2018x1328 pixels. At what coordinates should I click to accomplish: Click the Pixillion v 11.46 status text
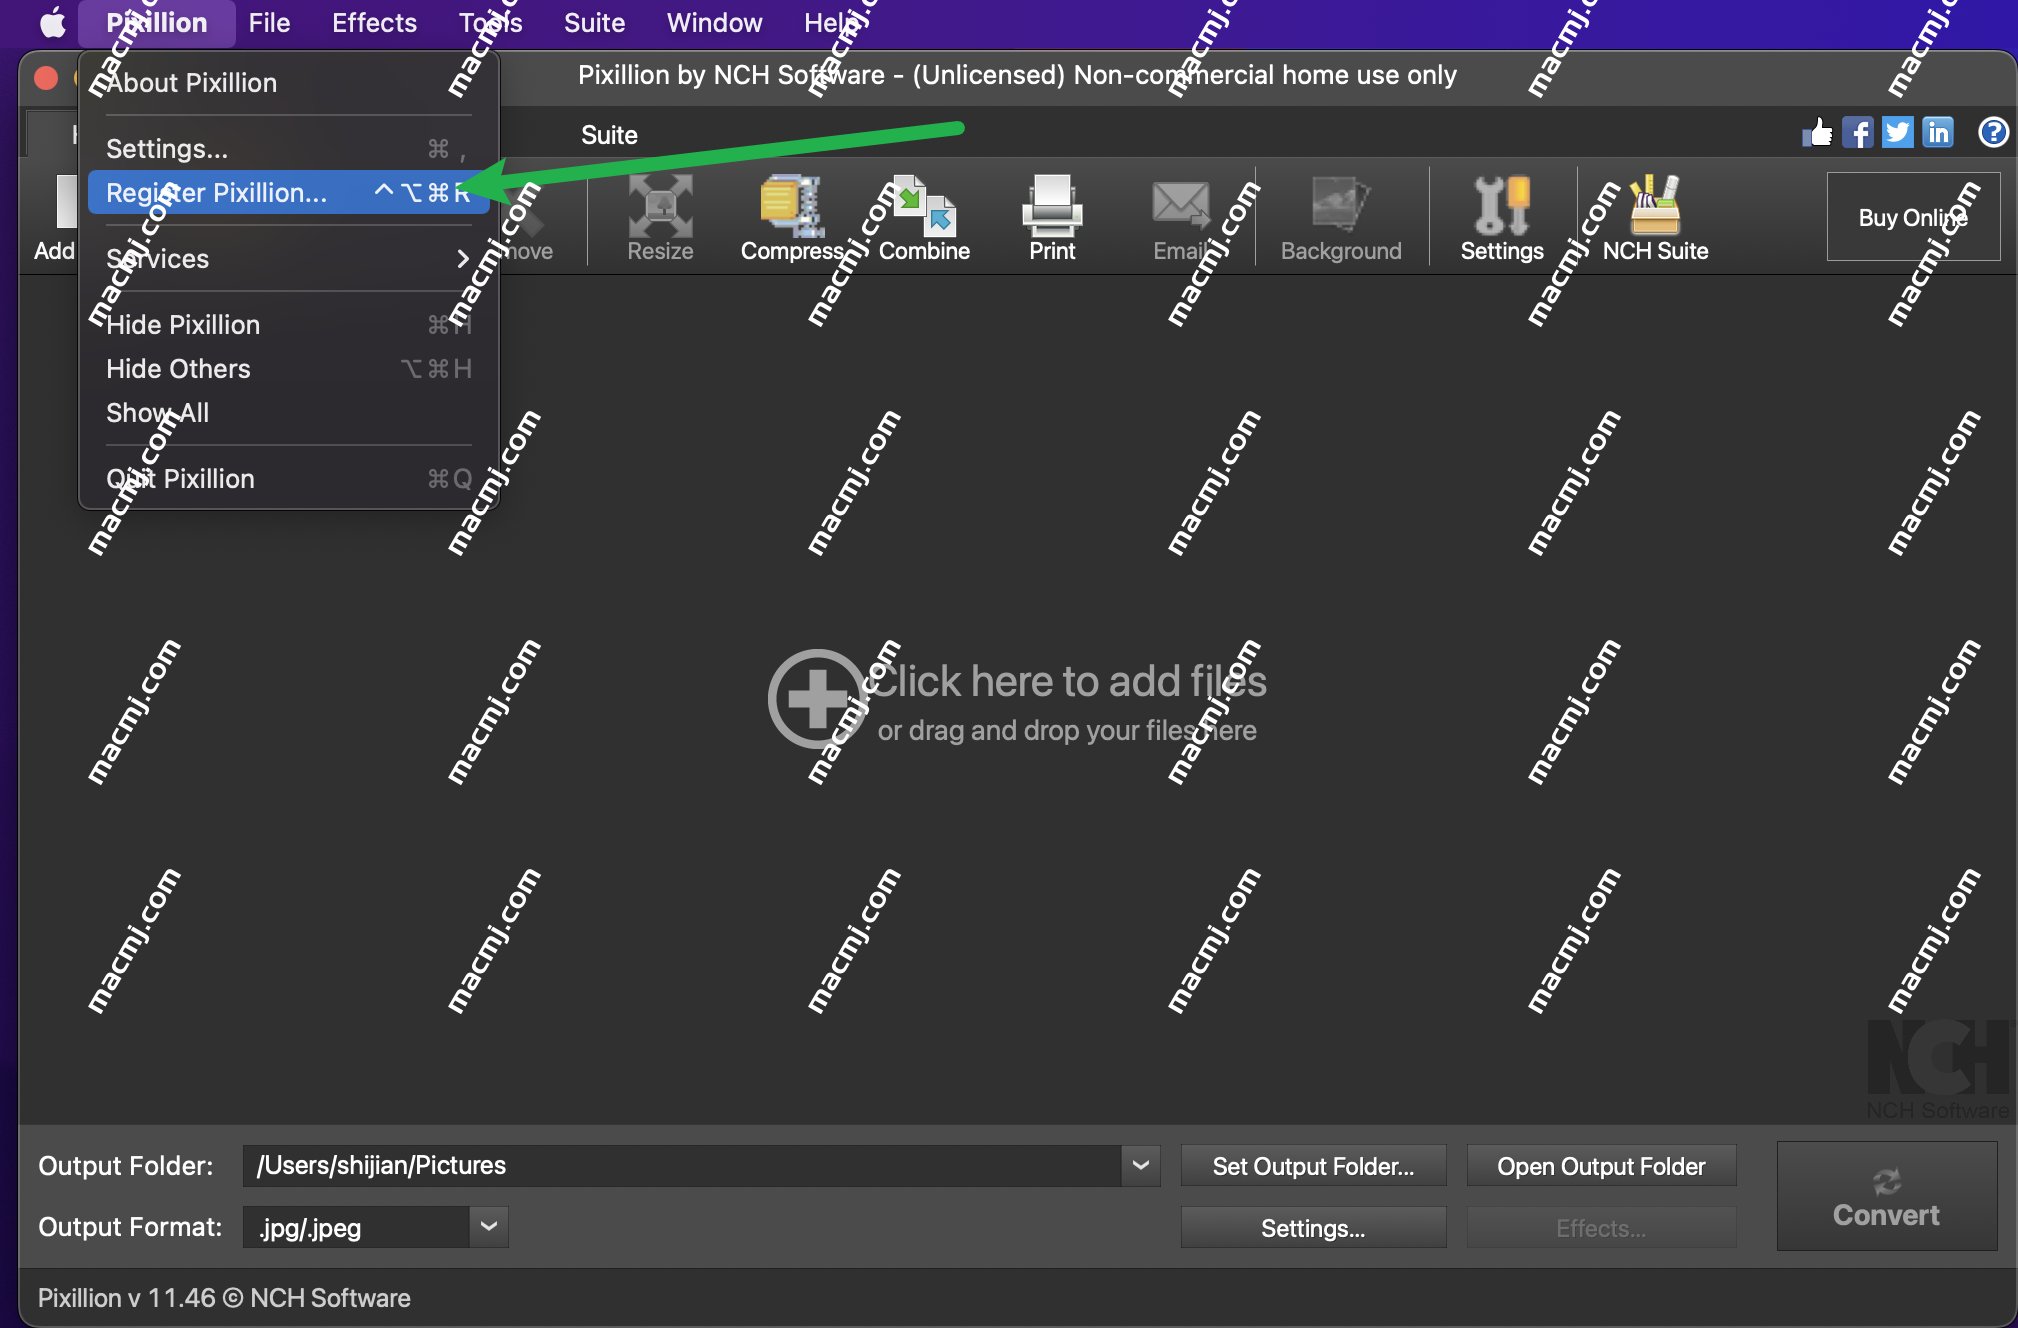point(224,1298)
